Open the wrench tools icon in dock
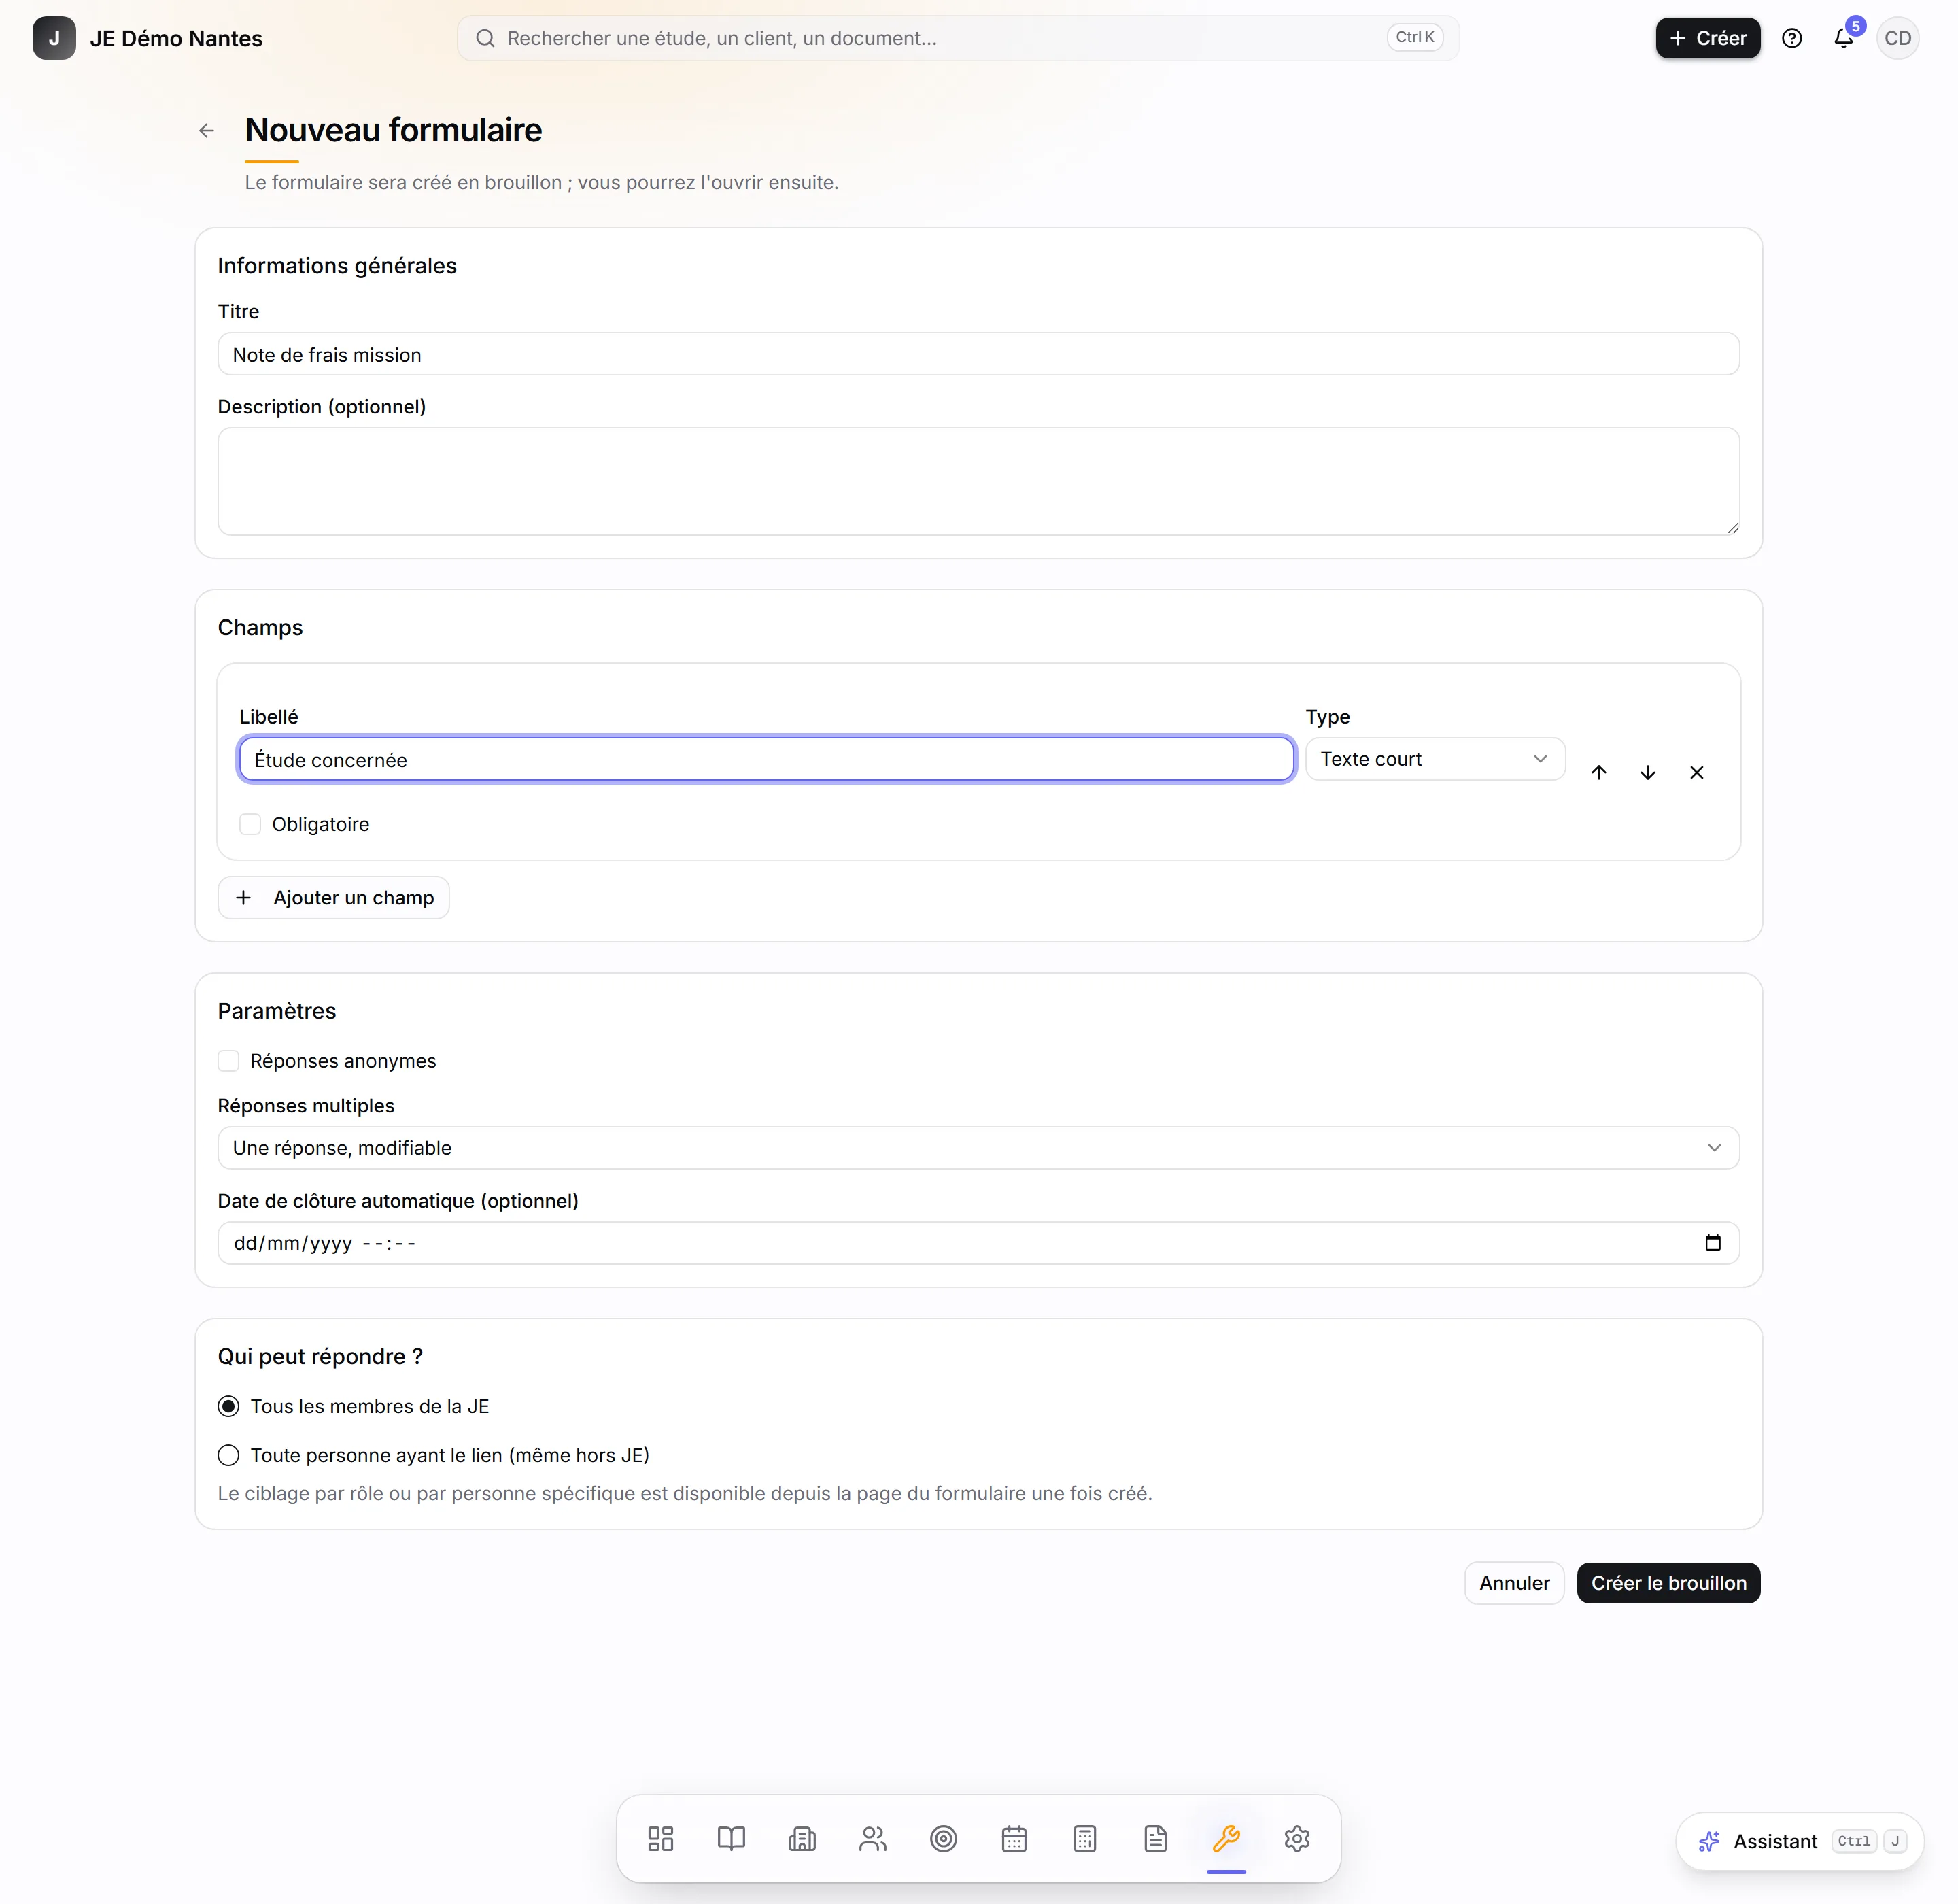Image resolution: width=1958 pixels, height=1904 pixels. pos(1226,1838)
